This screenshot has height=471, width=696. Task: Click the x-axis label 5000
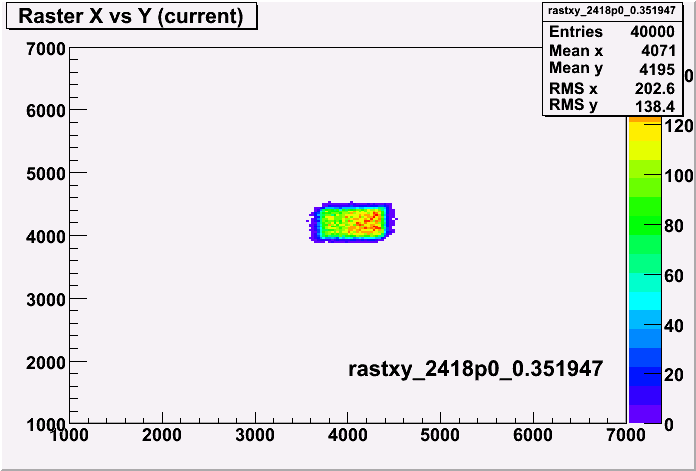tap(440, 435)
